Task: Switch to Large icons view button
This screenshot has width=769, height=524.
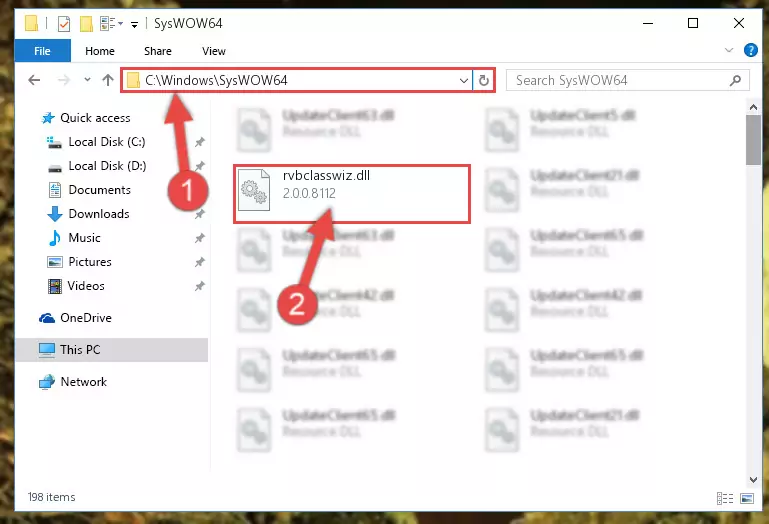Action: 747,498
